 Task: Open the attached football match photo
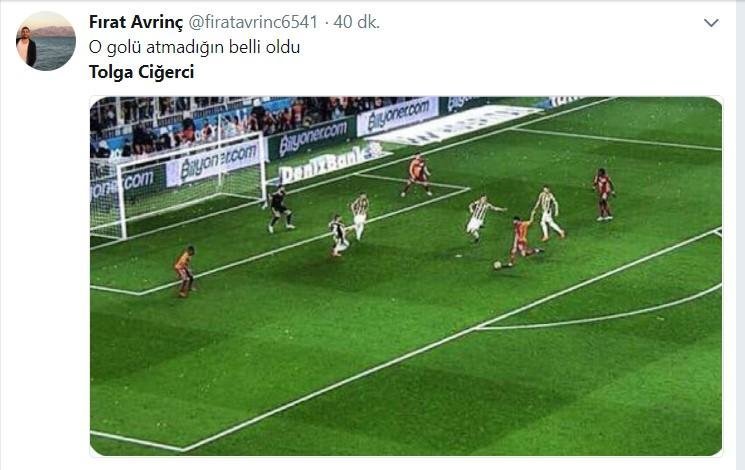406,276
